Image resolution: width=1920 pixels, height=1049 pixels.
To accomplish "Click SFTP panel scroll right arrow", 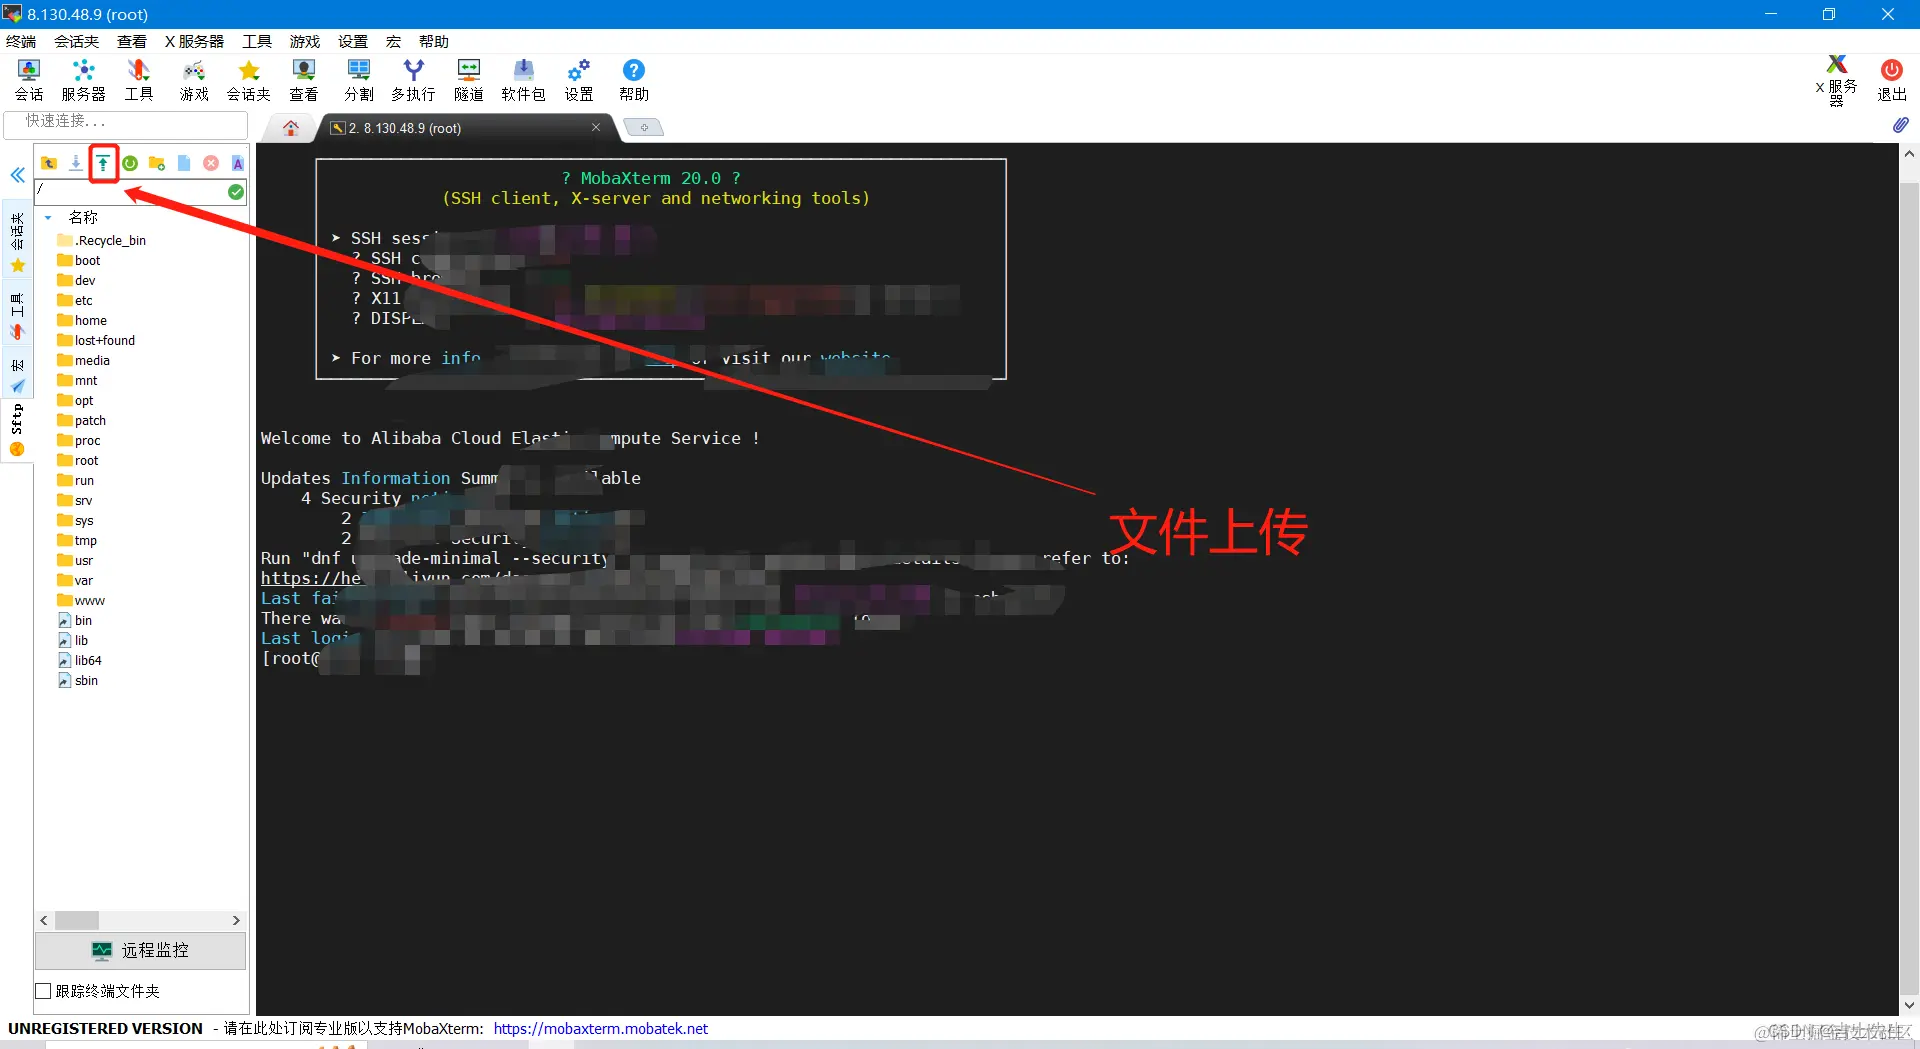I will pos(236,920).
